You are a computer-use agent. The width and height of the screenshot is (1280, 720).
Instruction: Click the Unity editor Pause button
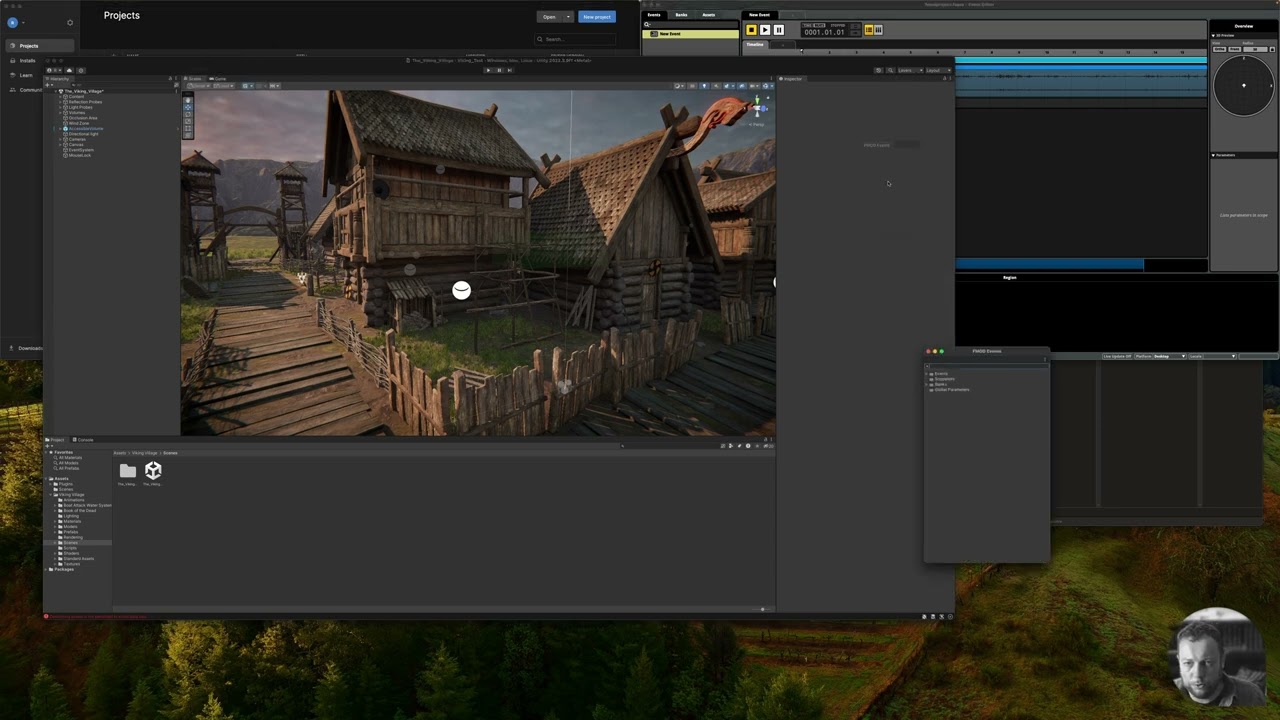pos(499,70)
